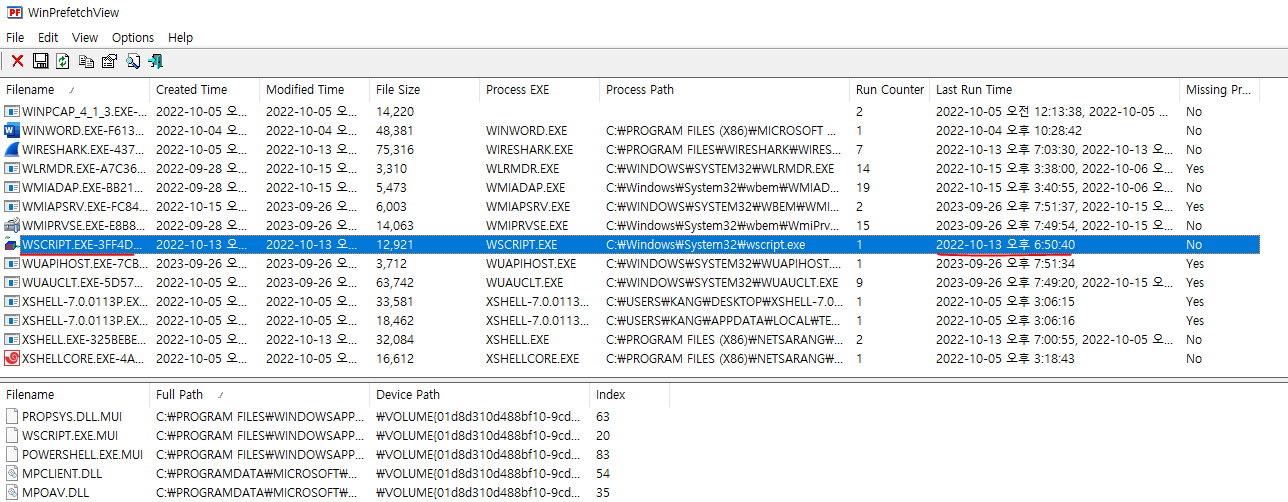Click the Missing Pr... column header
1288x502 pixels.
point(1219,90)
